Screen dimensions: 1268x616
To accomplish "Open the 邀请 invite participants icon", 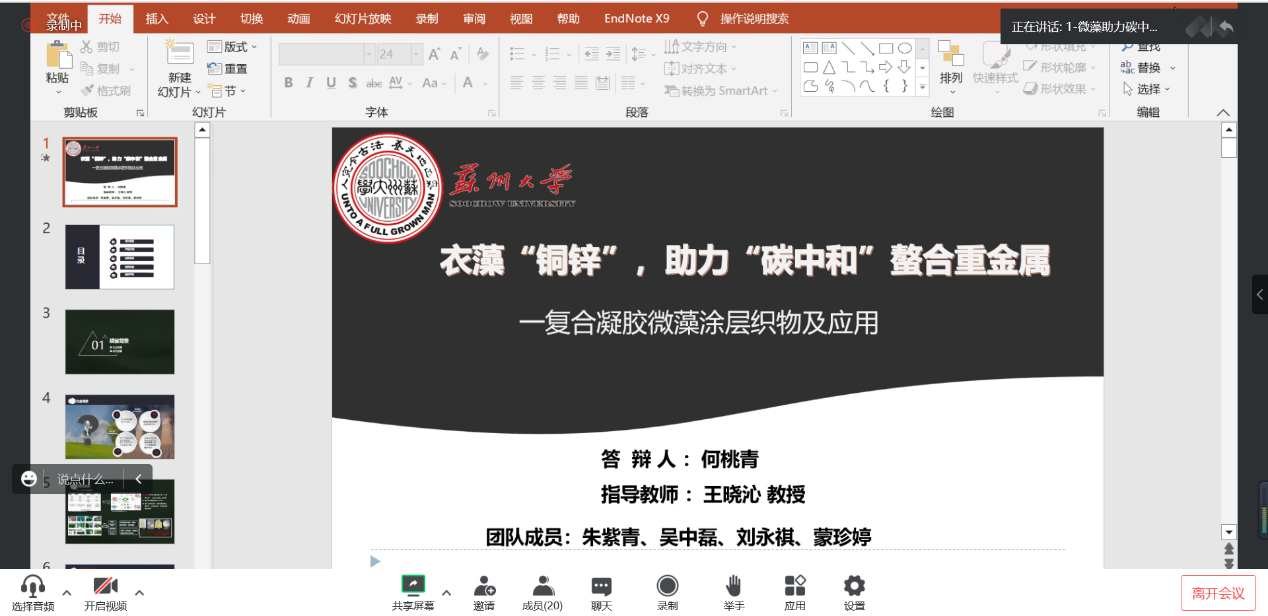I will coord(484,586).
